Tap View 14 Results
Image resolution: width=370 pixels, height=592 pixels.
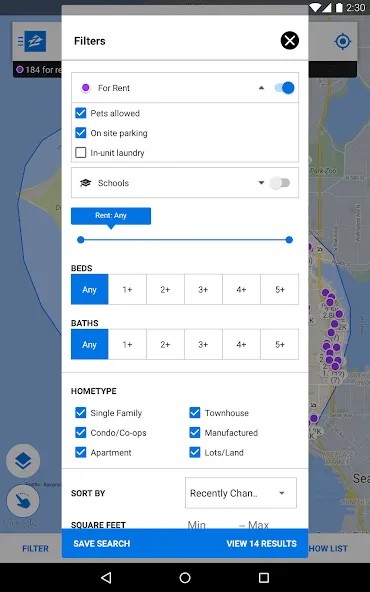click(261, 544)
